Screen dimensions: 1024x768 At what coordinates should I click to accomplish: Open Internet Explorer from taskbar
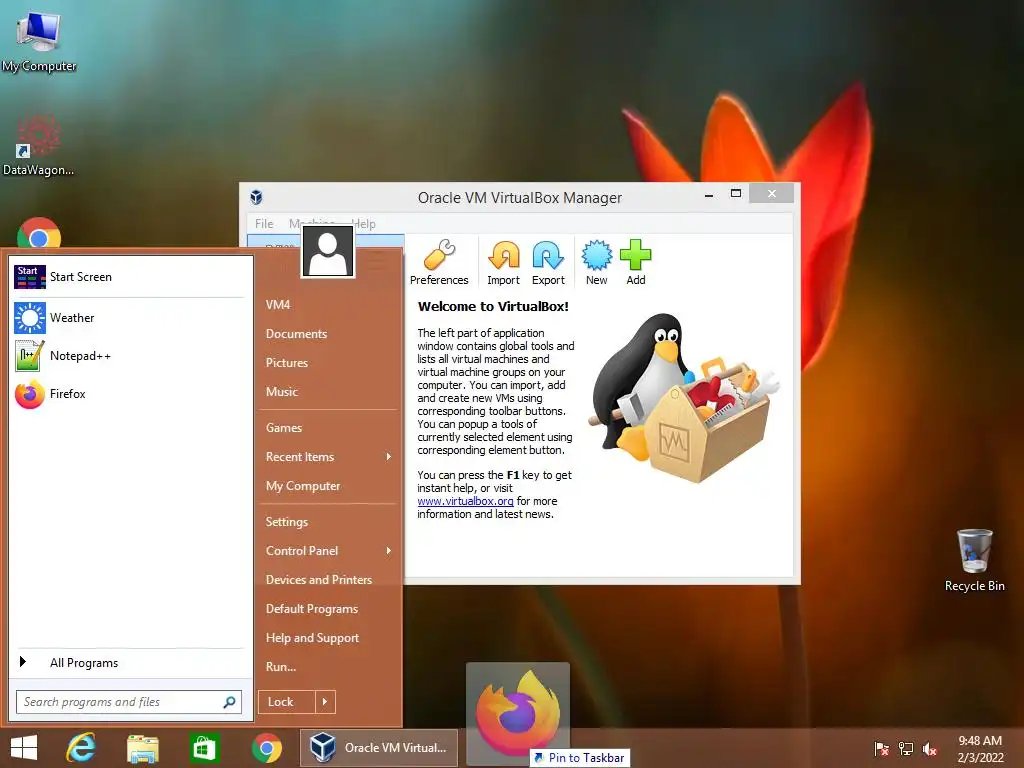82,748
